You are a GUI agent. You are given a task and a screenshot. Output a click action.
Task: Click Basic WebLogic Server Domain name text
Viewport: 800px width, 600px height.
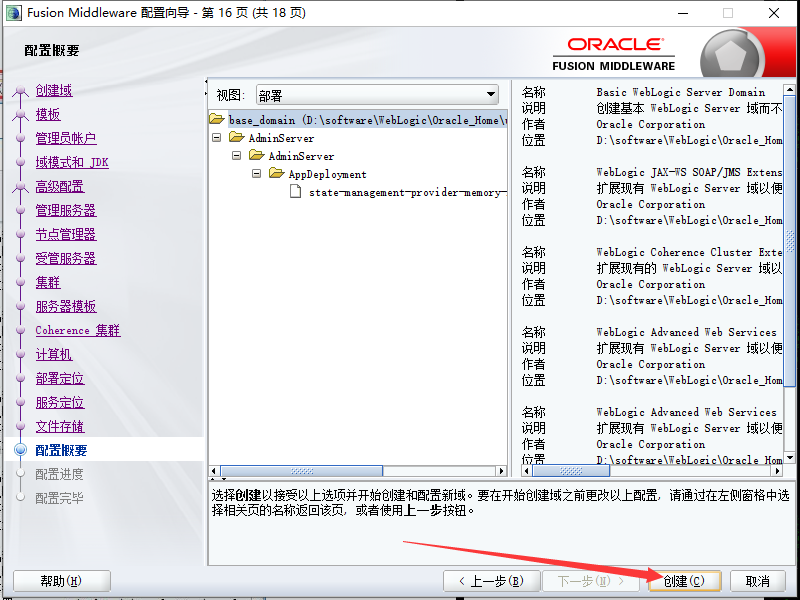[681, 92]
